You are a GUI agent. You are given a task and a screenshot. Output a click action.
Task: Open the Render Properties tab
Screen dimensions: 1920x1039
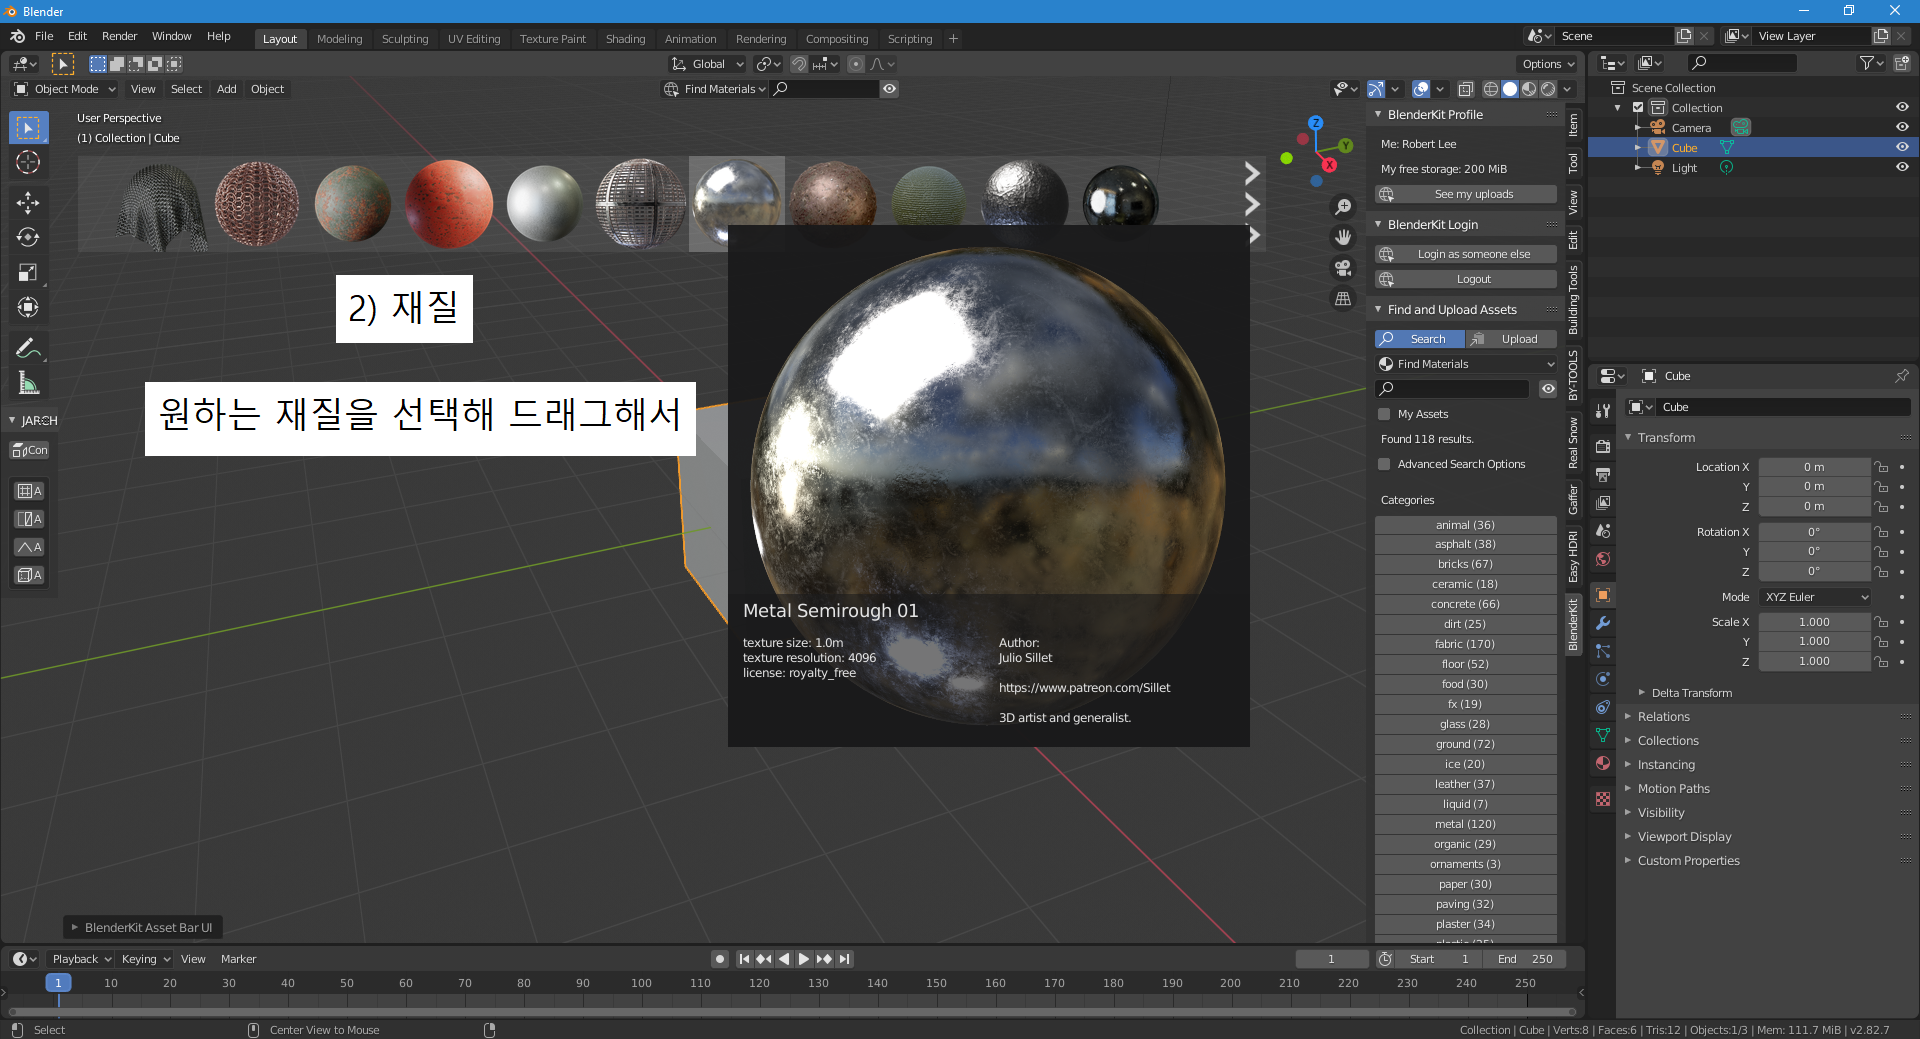click(x=1603, y=446)
